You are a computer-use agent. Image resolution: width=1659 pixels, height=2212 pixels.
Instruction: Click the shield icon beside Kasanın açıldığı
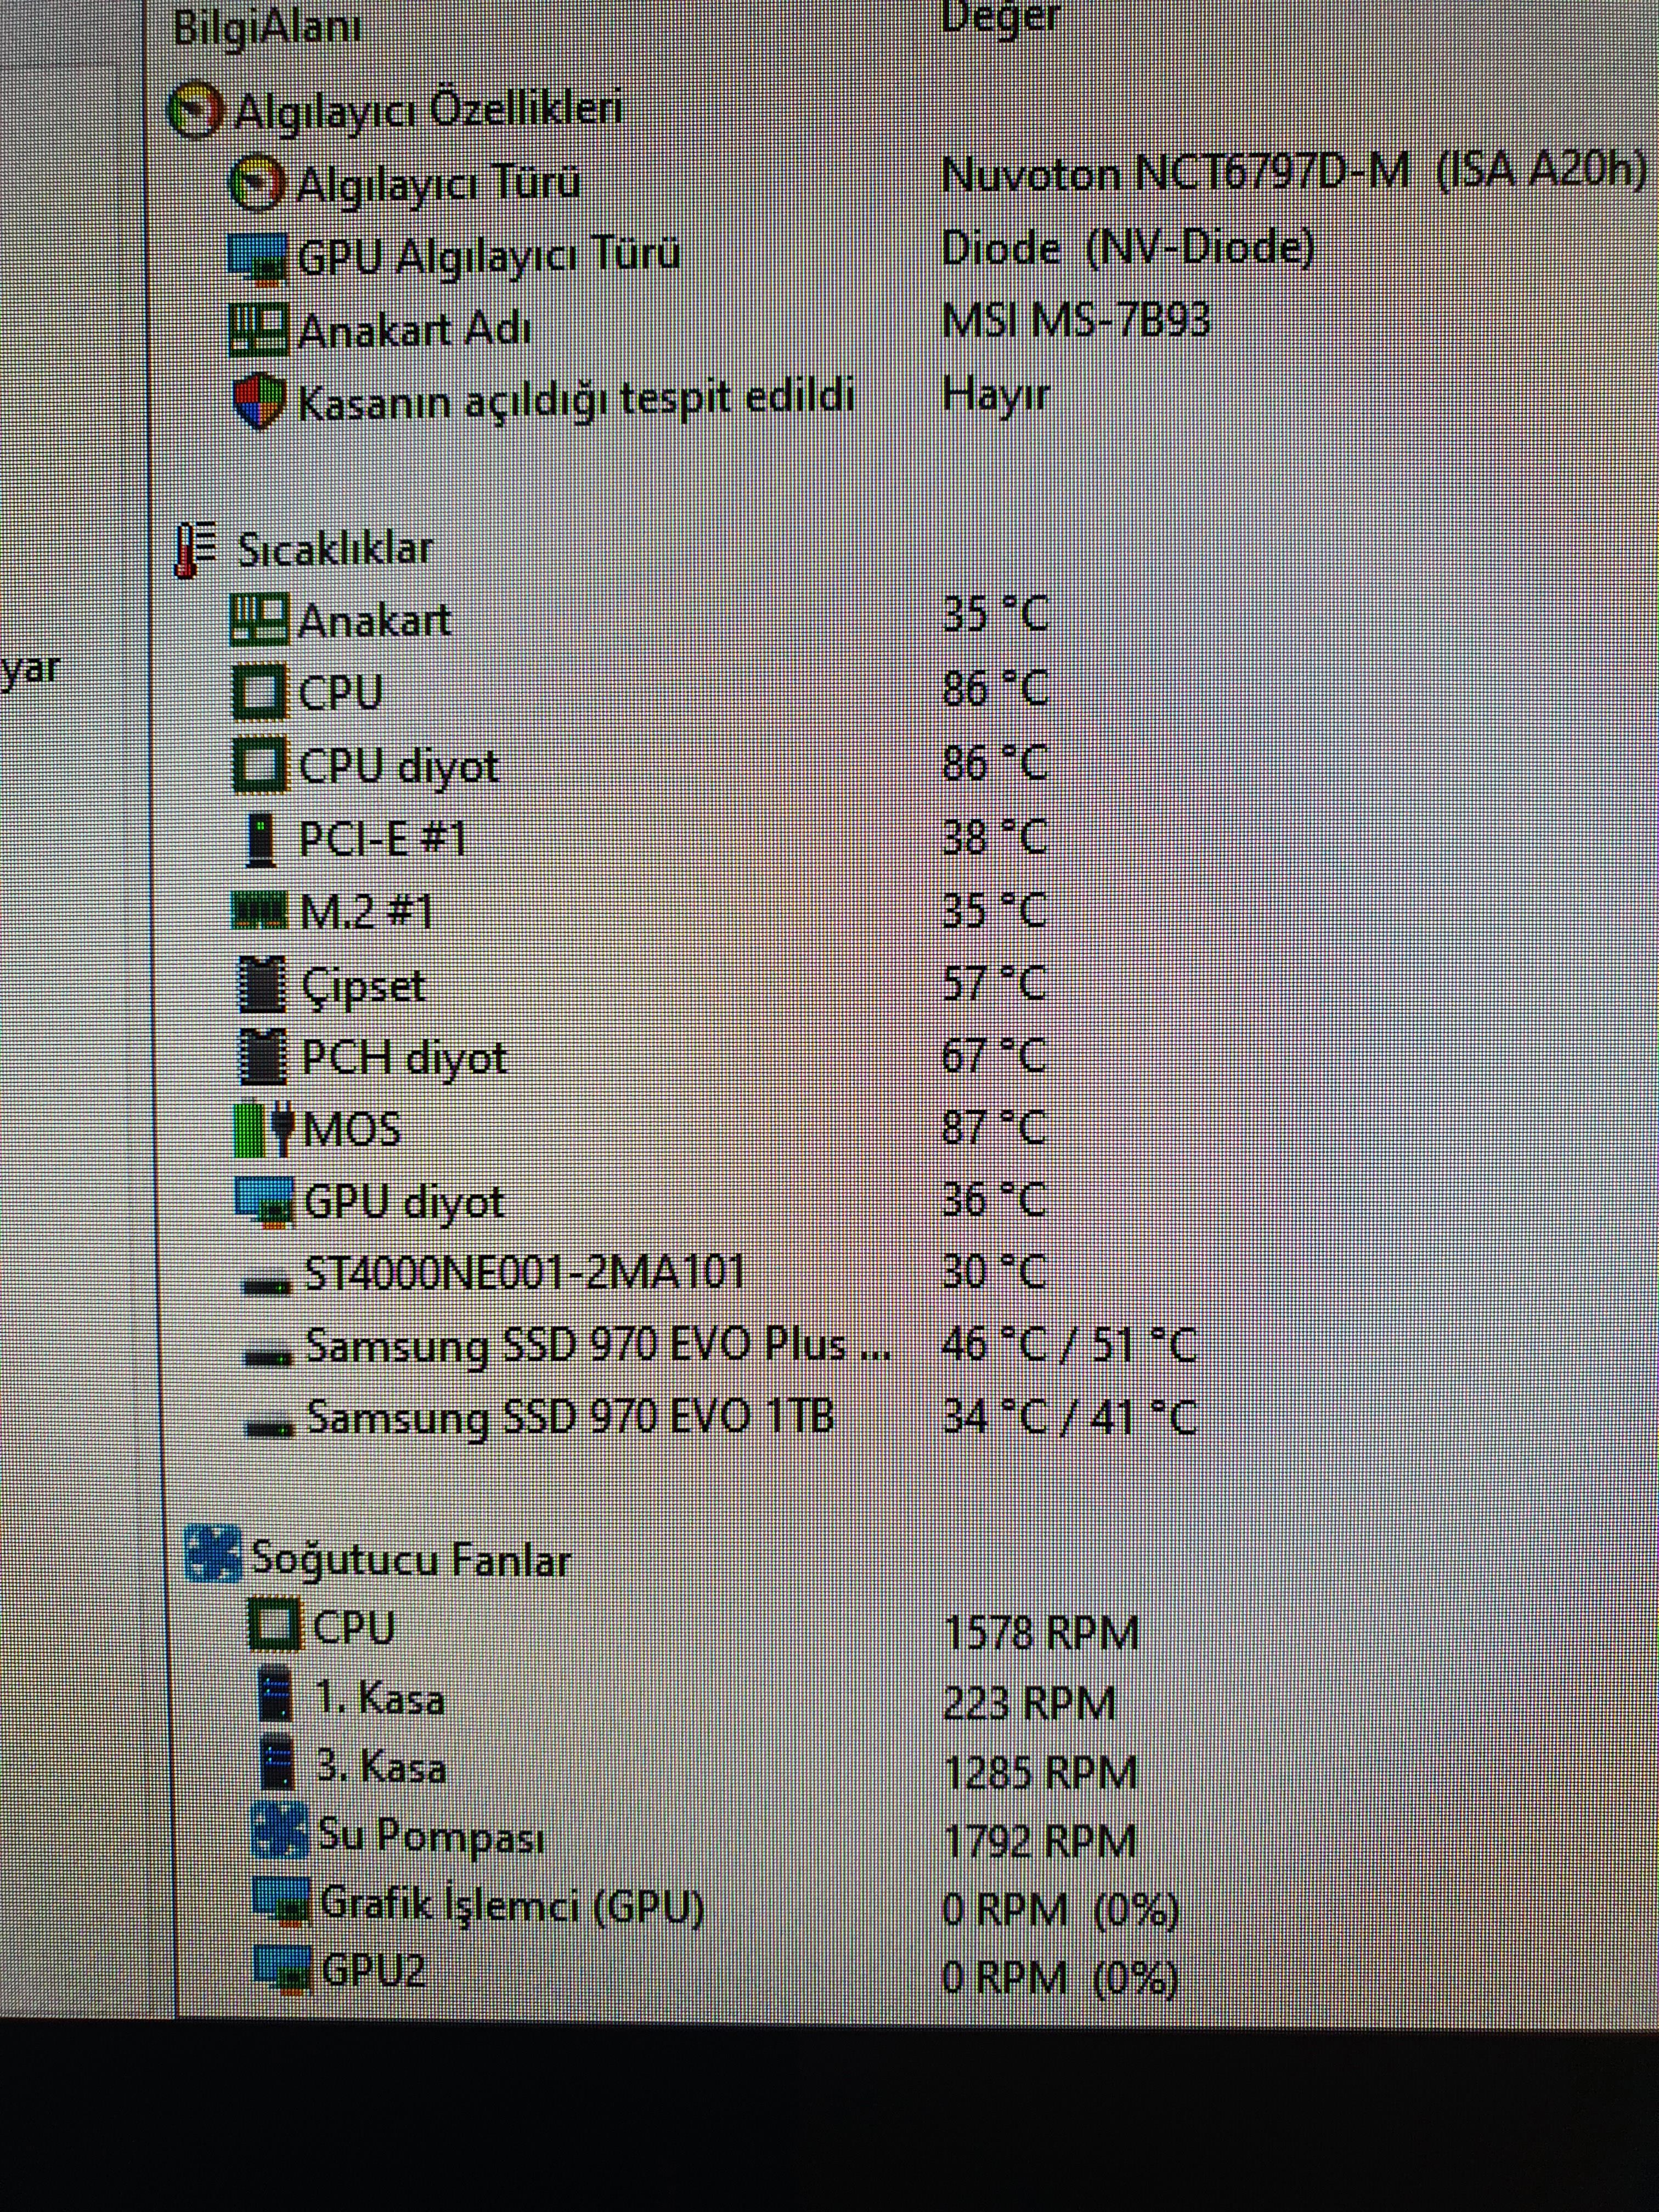click(259, 402)
